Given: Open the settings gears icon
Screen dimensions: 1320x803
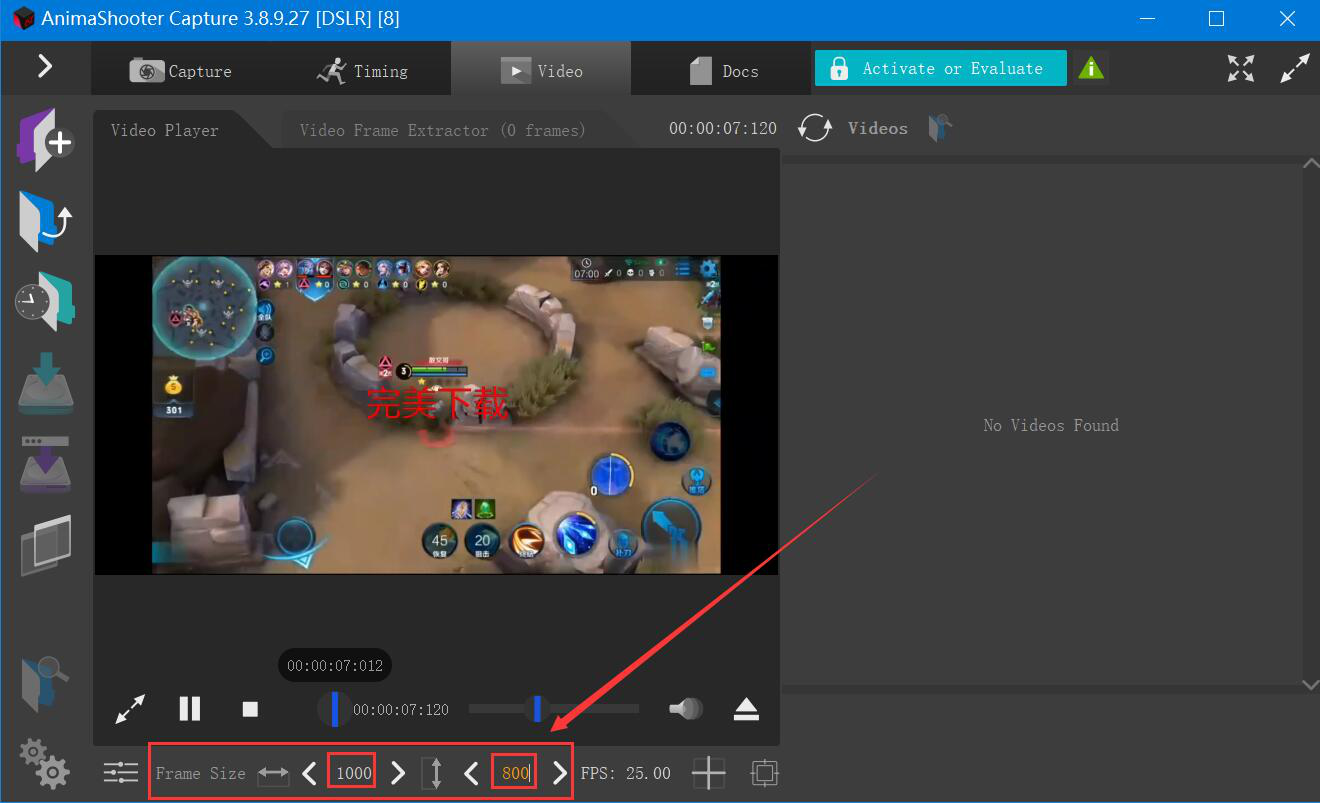Looking at the screenshot, I should [45, 763].
